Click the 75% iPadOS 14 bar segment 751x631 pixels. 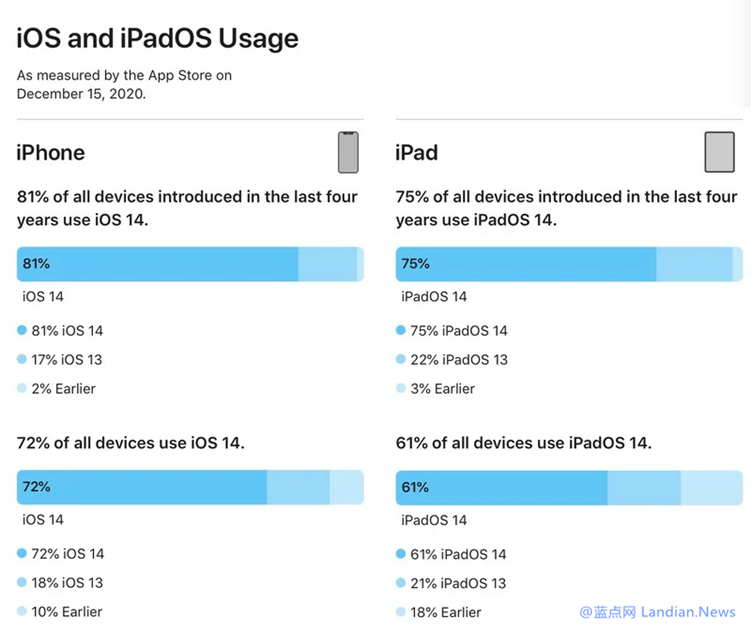525,264
